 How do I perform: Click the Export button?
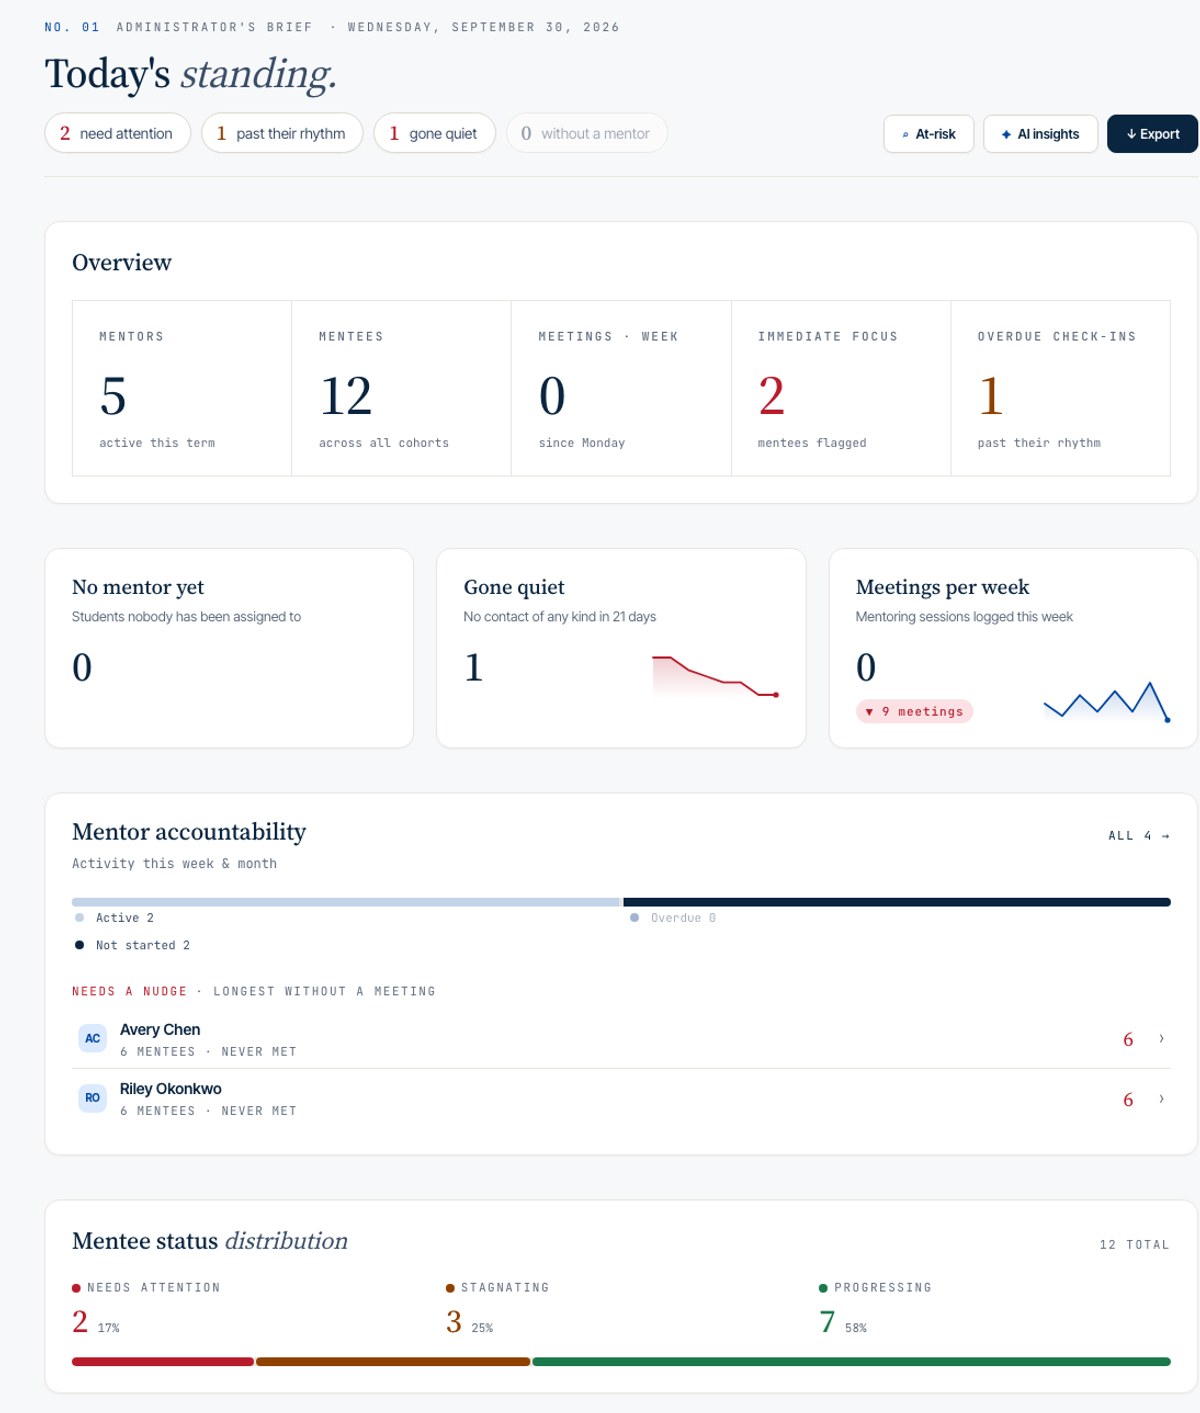pyautogui.click(x=1152, y=134)
